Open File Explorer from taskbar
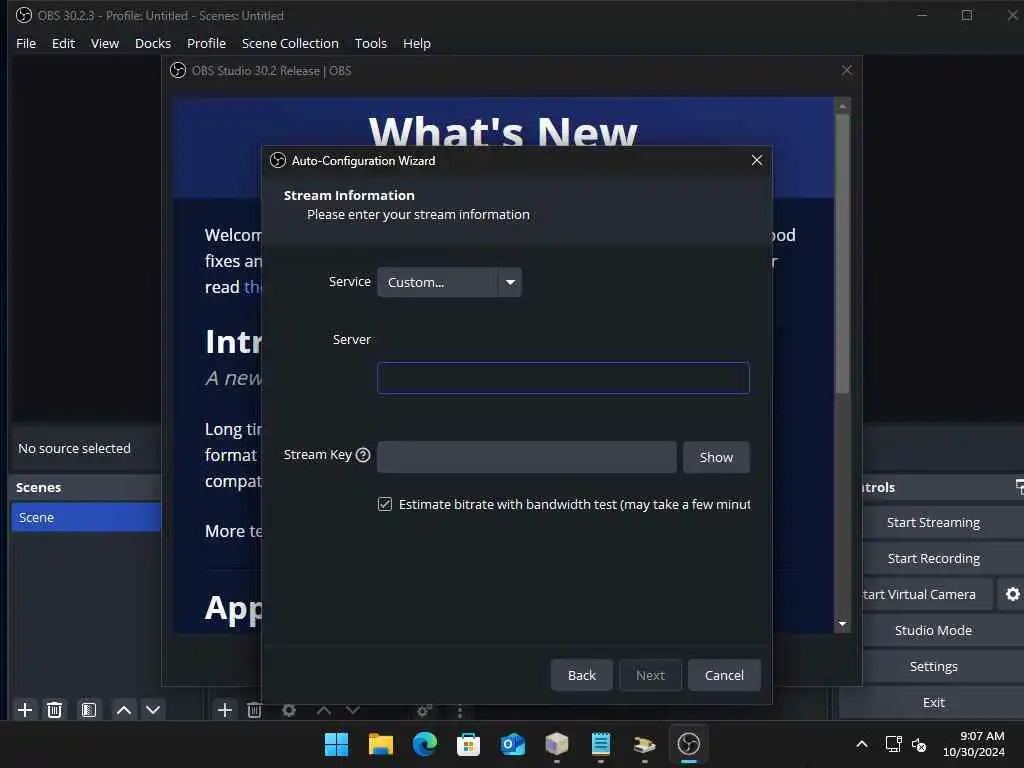 point(381,744)
